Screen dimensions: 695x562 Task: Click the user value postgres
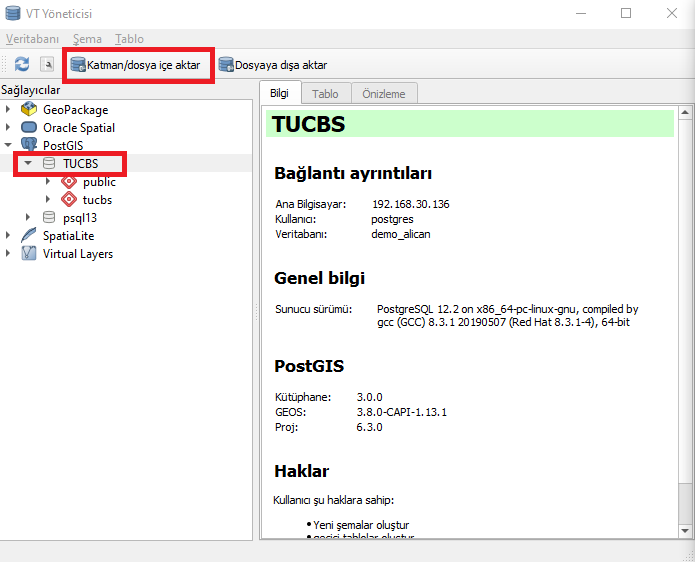(392, 219)
